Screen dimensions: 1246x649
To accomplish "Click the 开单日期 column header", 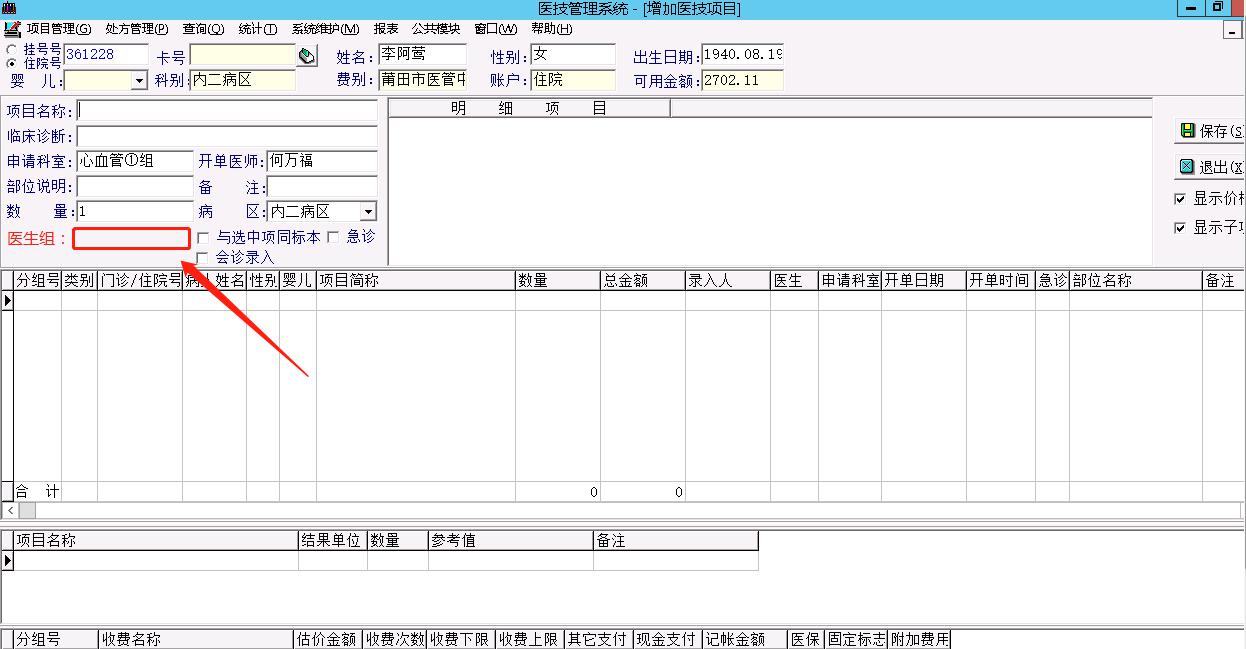I will pyautogui.click(x=924, y=281).
